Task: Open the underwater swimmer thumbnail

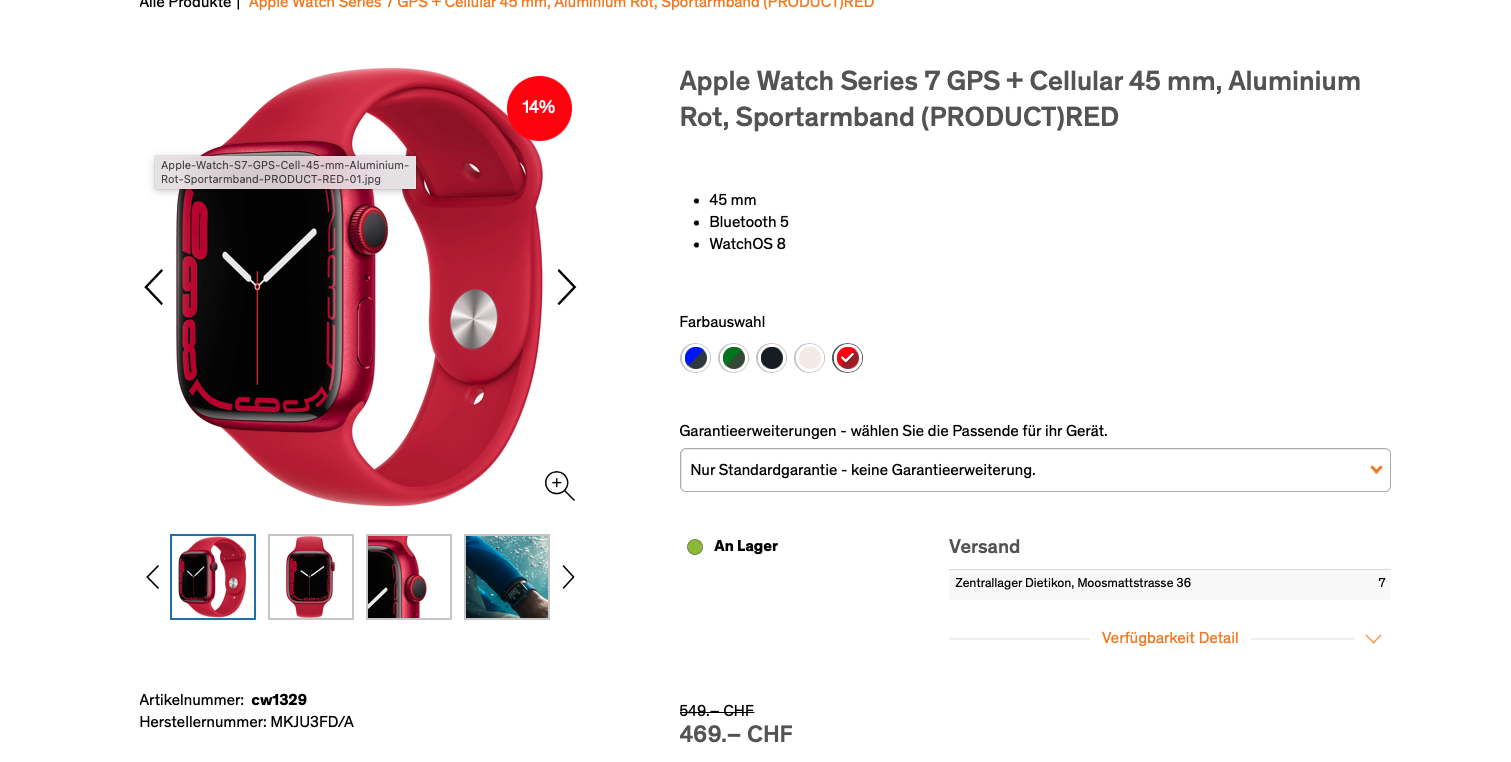Action: click(x=507, y=577)
